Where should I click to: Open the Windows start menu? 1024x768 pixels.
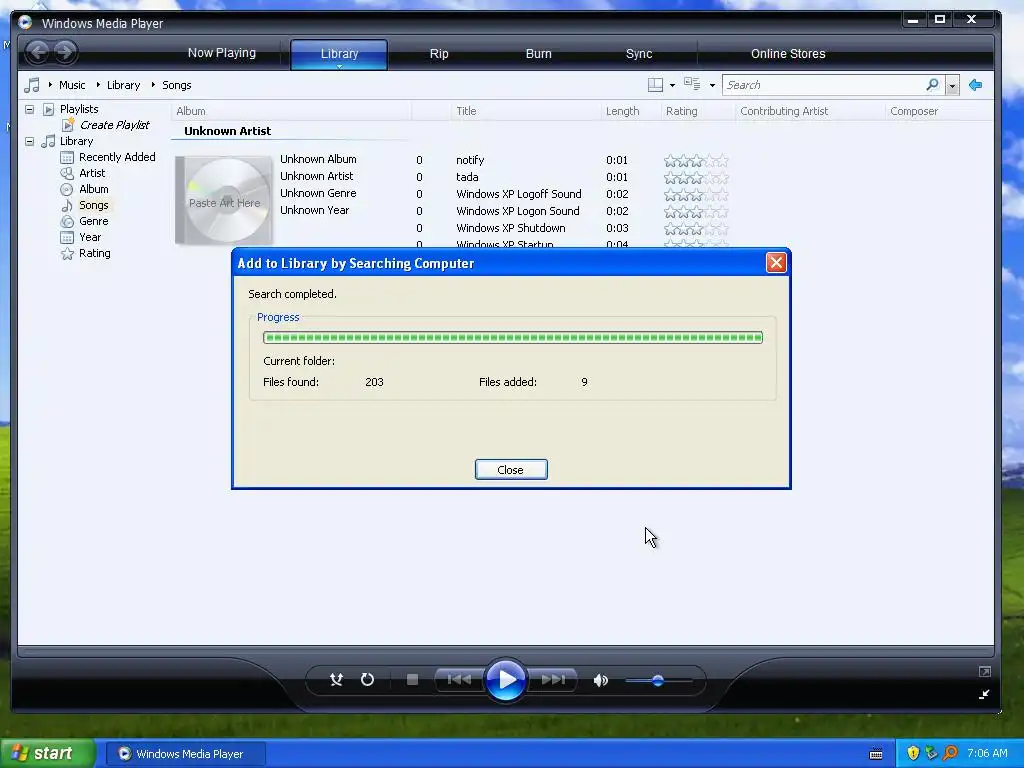(48, 753)
